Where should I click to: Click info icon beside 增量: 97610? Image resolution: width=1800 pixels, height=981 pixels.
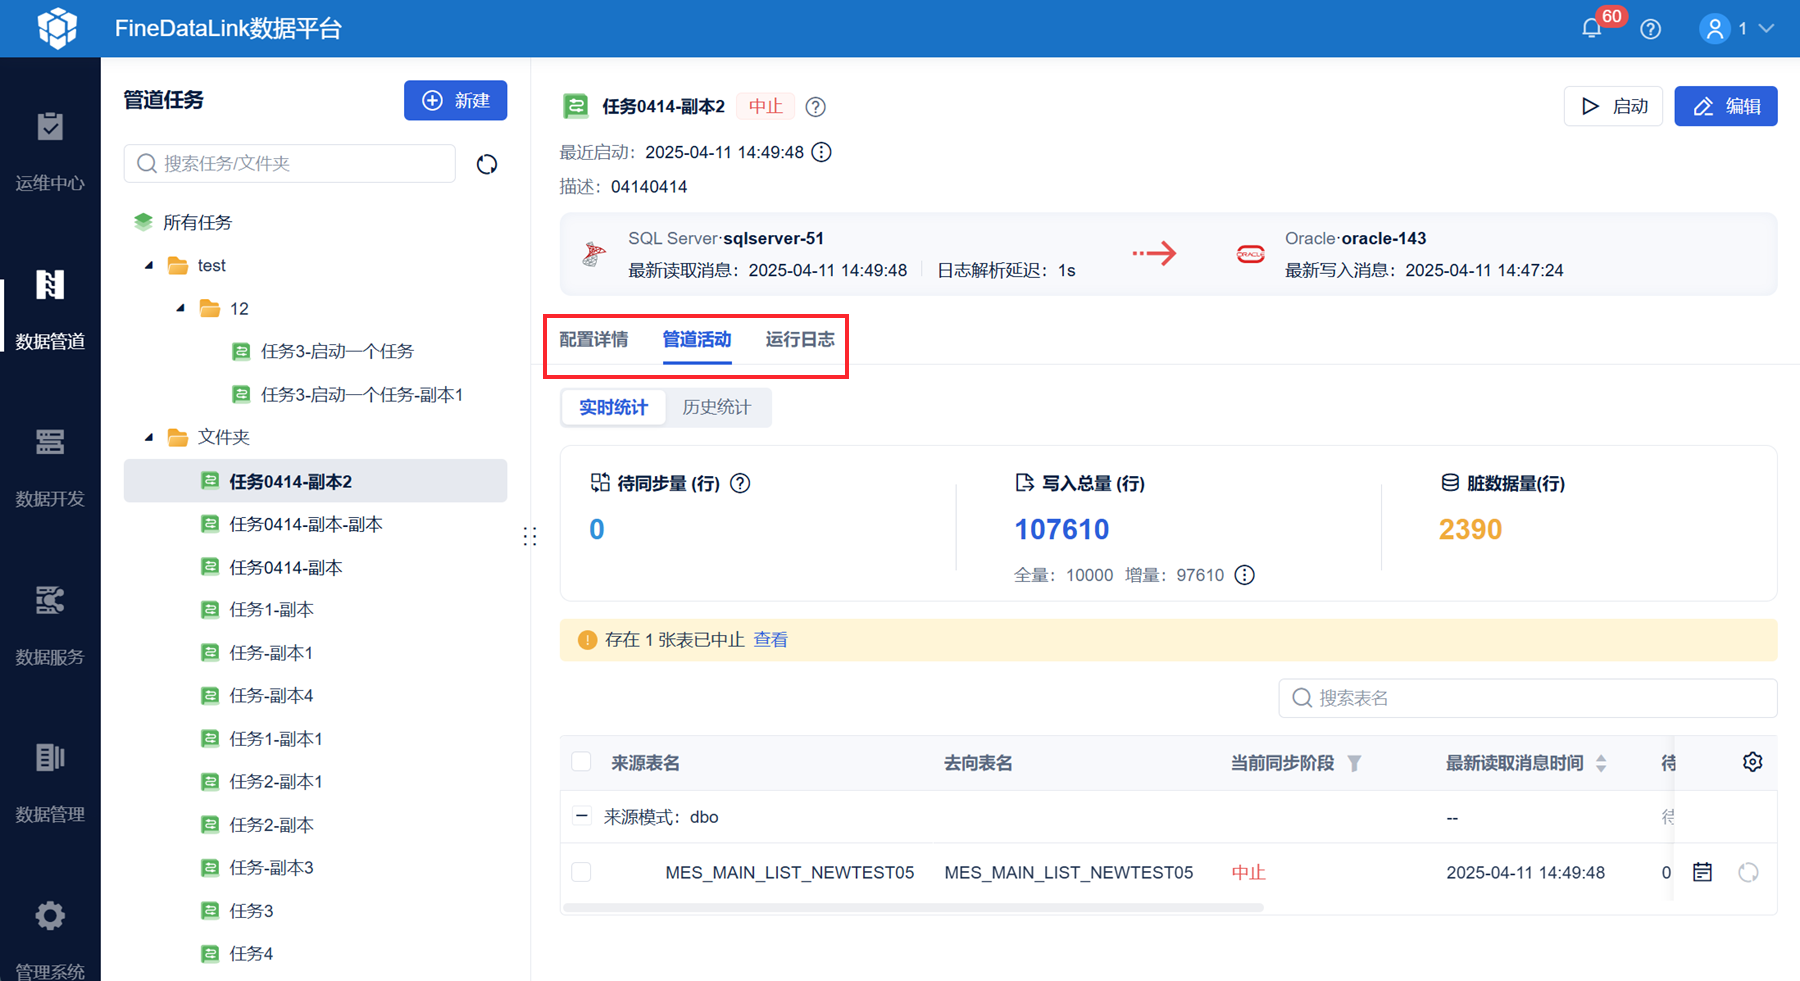(1244, 575)
